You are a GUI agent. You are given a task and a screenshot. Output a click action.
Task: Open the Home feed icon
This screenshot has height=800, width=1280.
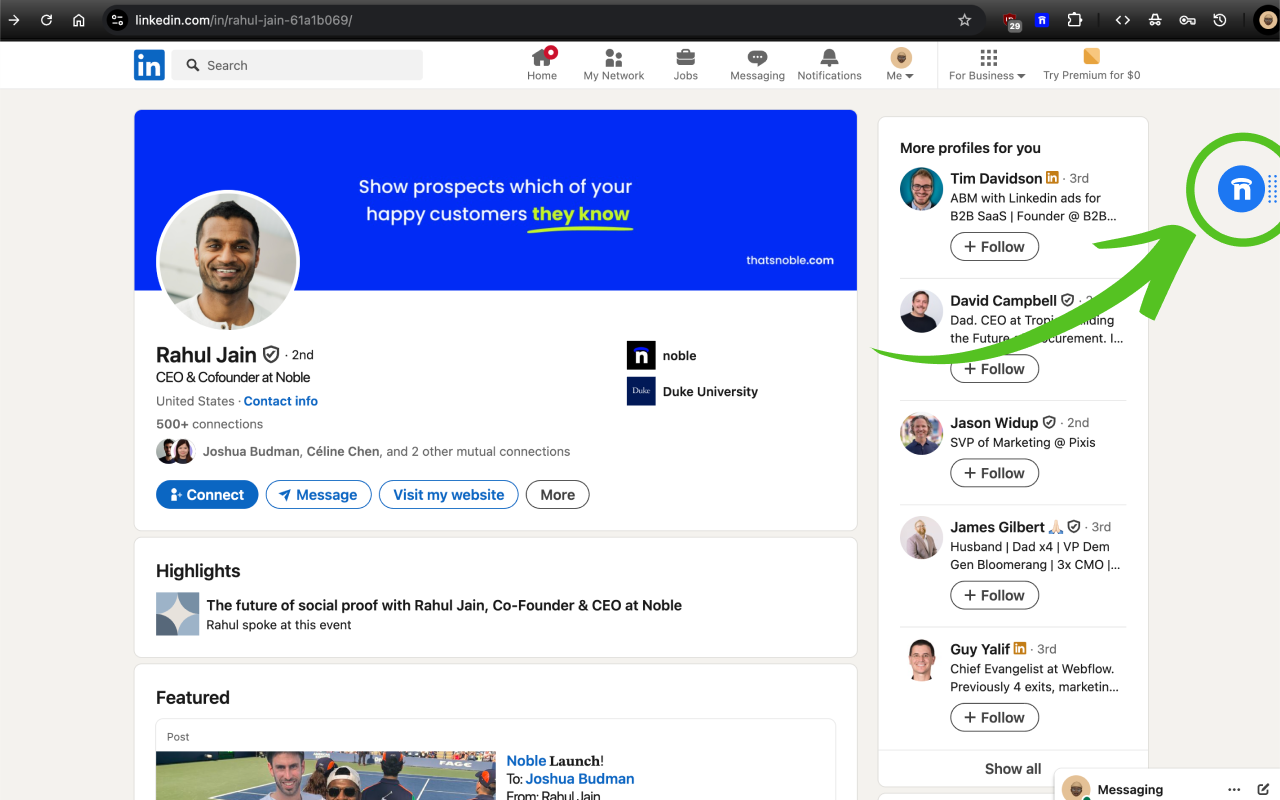coord(541,58)
